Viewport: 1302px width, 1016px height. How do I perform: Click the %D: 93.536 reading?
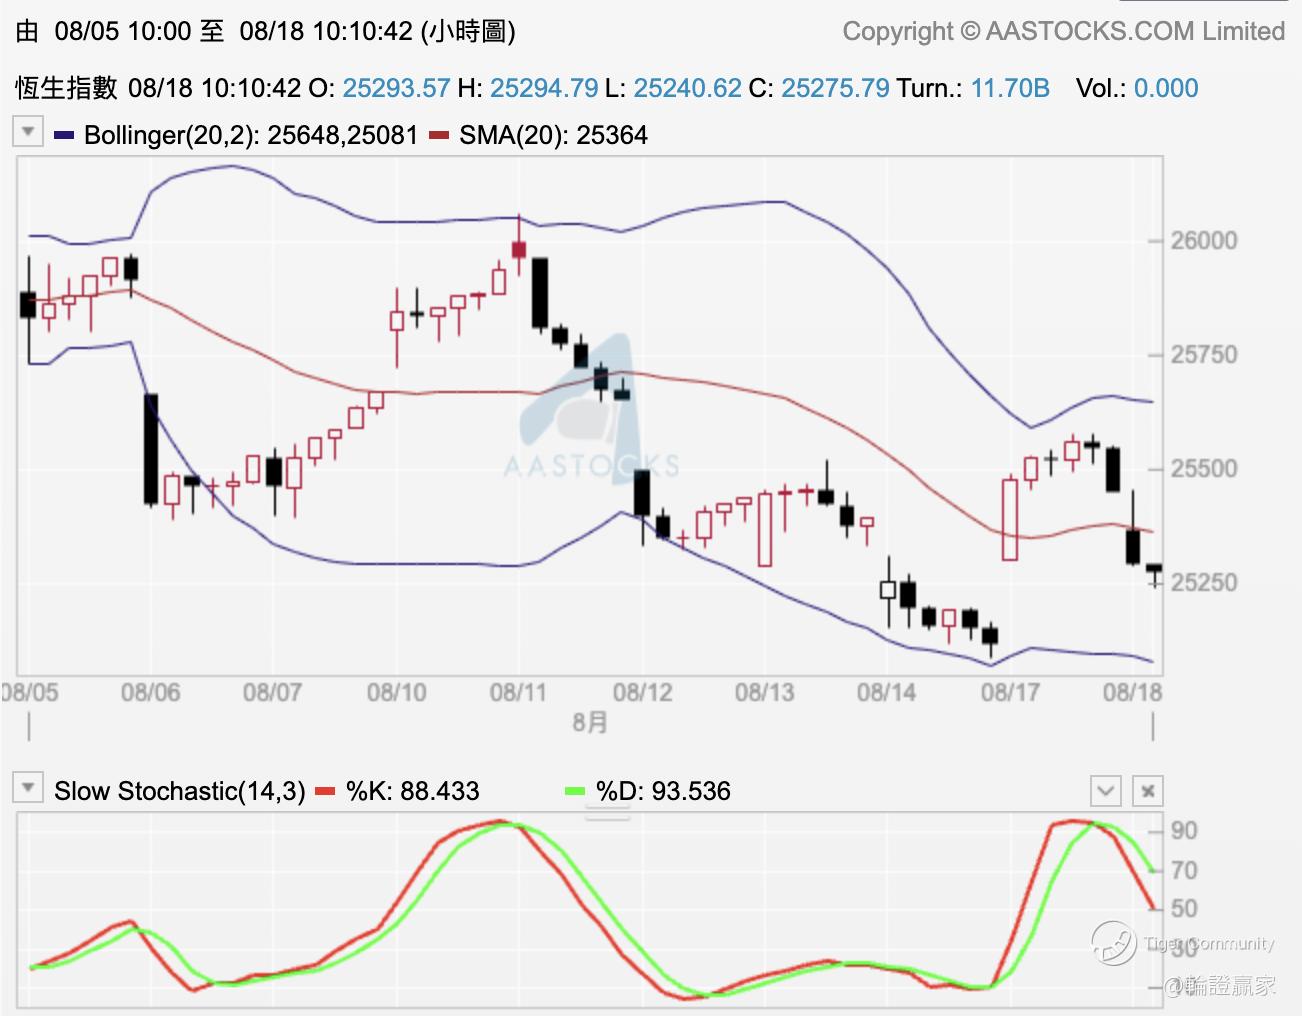coord(663,791)
